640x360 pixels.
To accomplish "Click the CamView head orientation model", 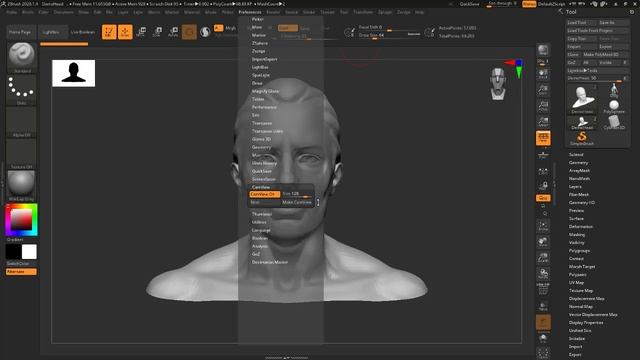I will pos(498,84).
